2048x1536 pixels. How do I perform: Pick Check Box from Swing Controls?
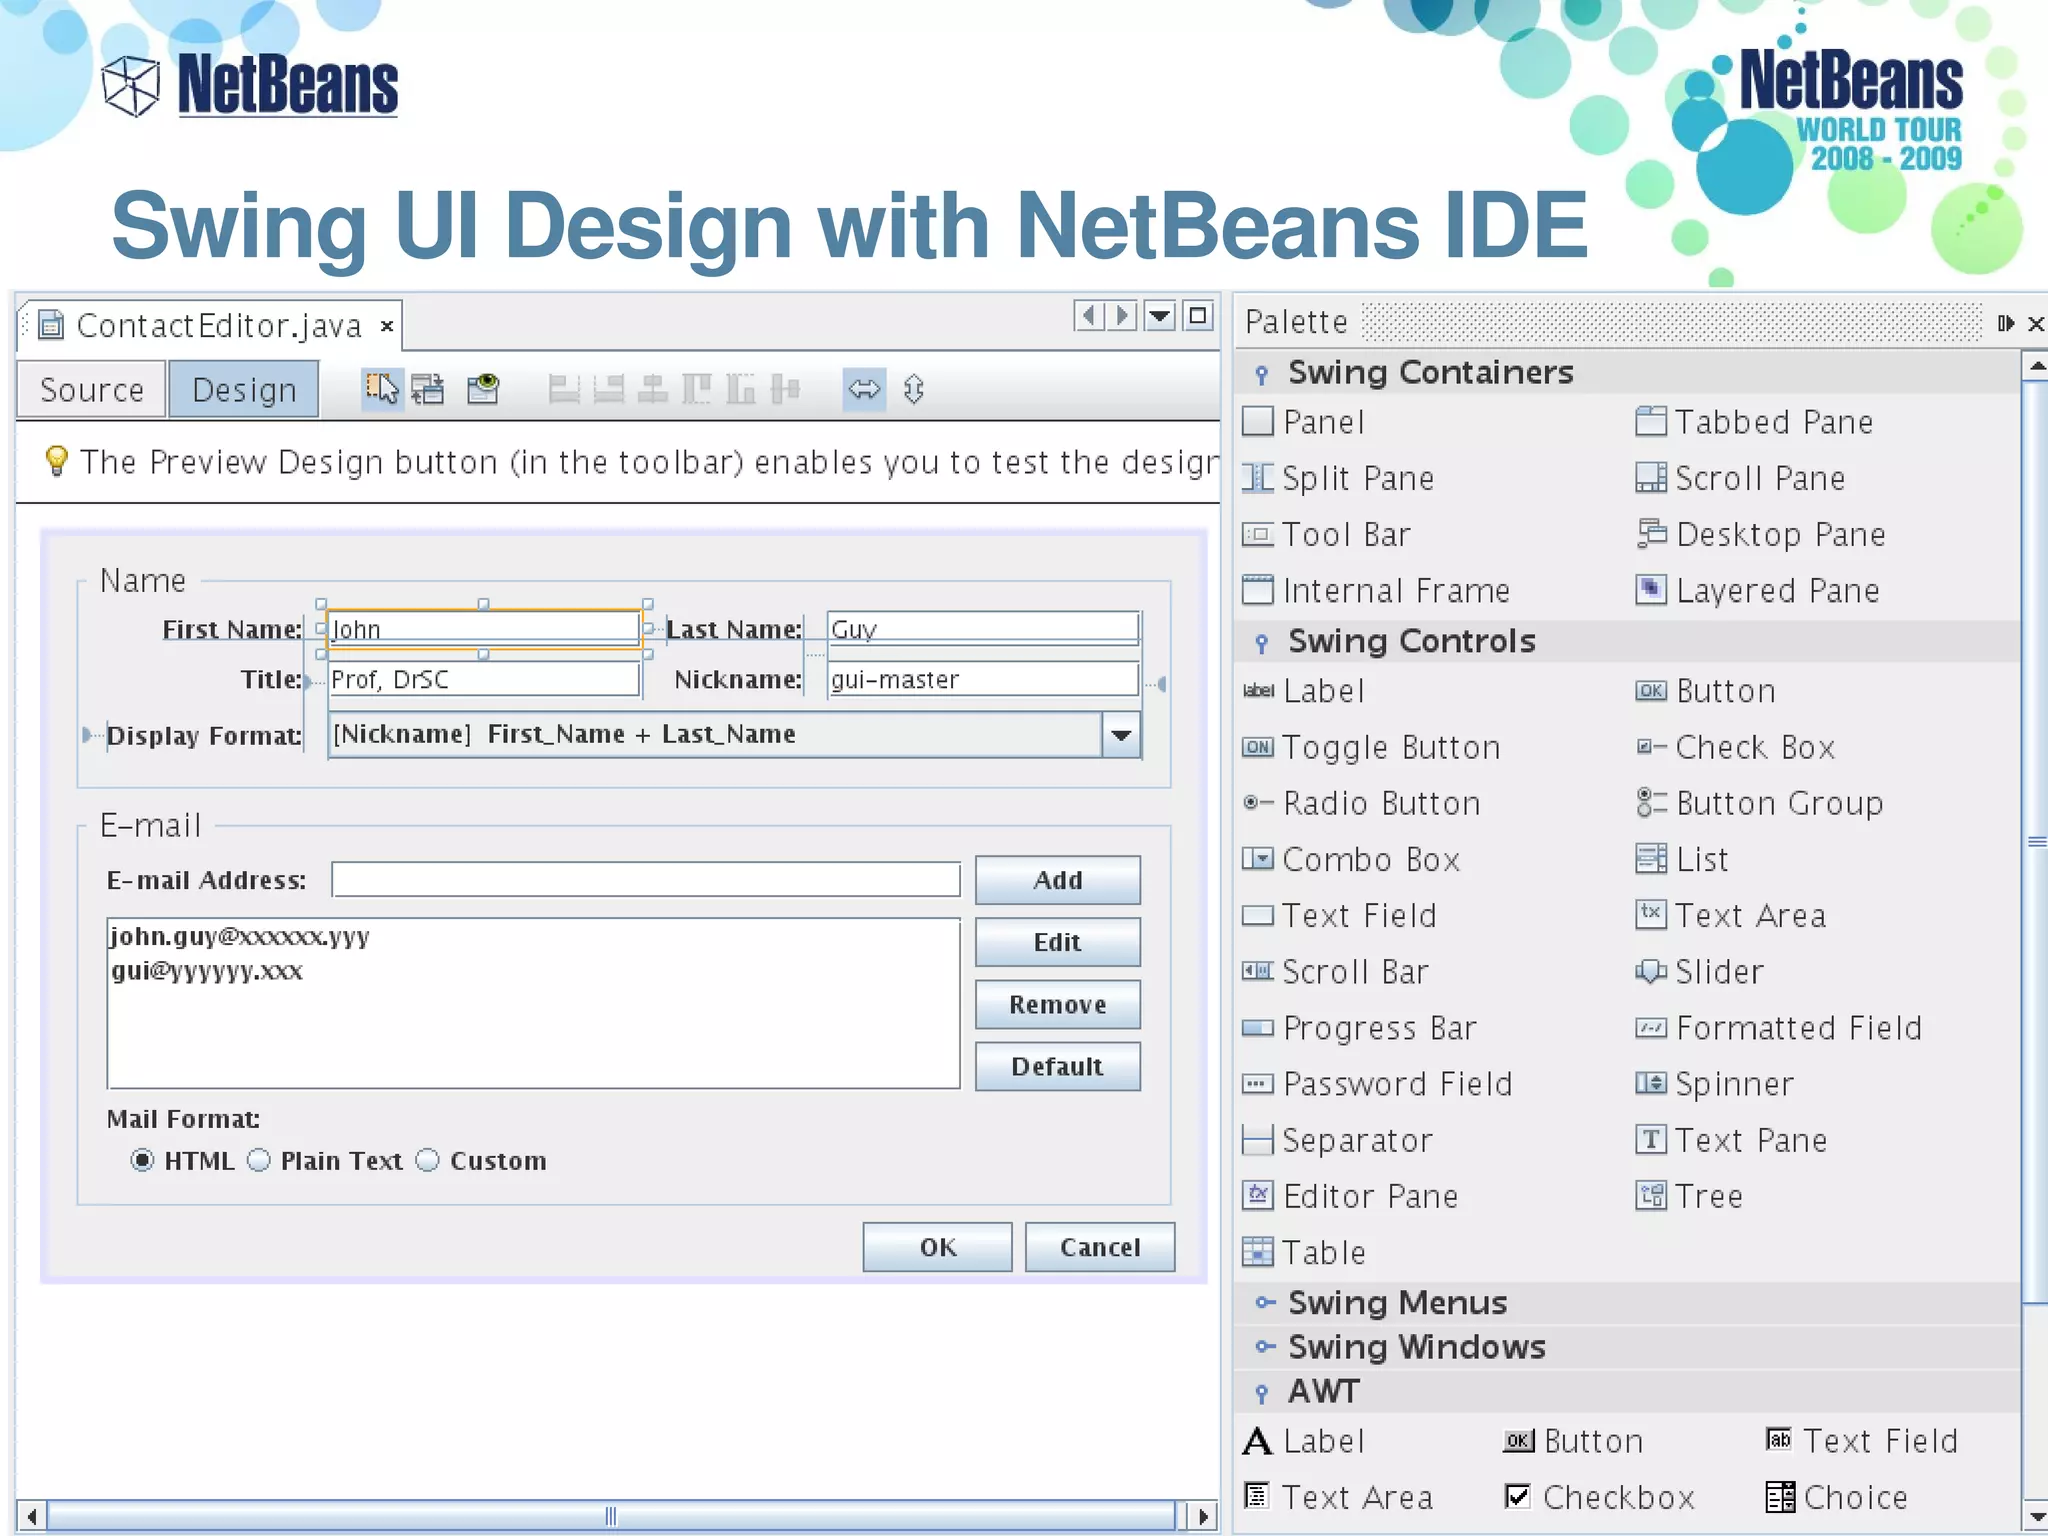coord(1736,747)
